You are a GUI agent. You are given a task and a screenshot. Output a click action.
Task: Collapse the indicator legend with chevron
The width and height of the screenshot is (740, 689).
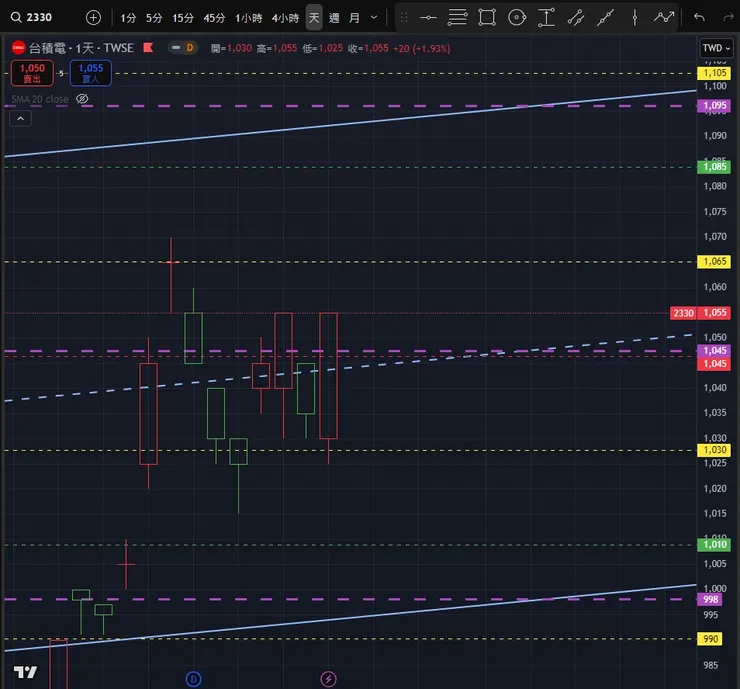point(21,119)
